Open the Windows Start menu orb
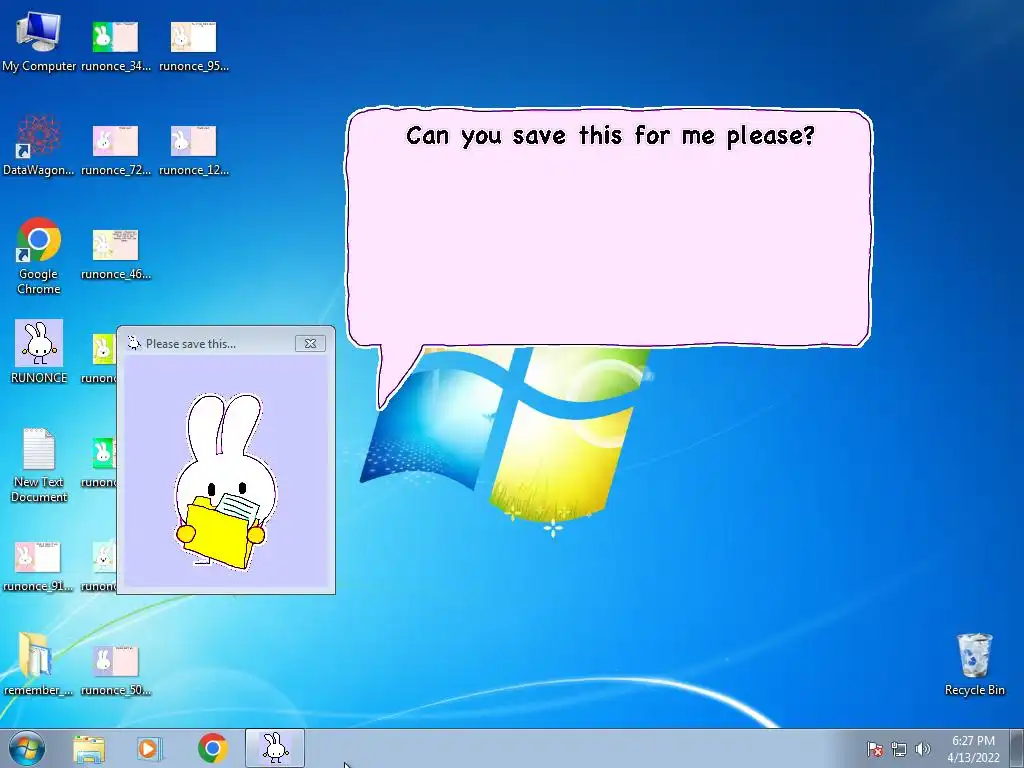1024x768 pixels. 27,748
